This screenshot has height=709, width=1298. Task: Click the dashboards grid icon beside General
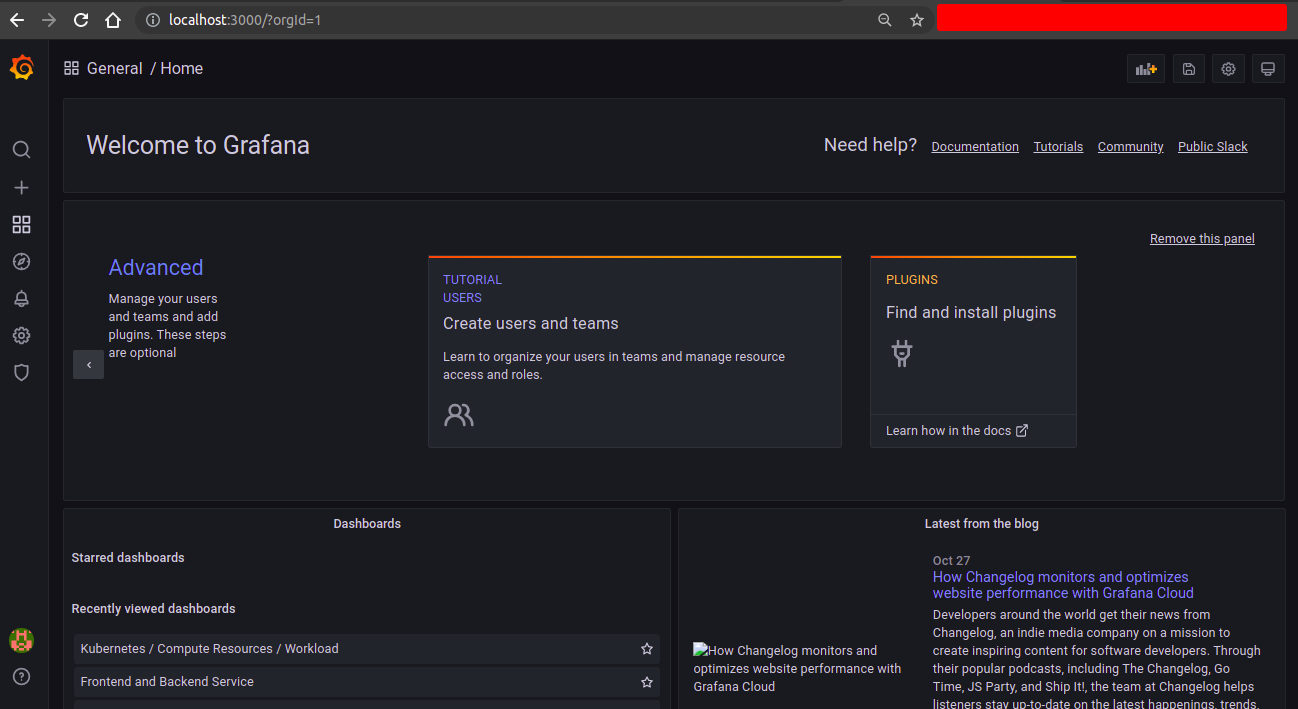[x=71, y=68]
